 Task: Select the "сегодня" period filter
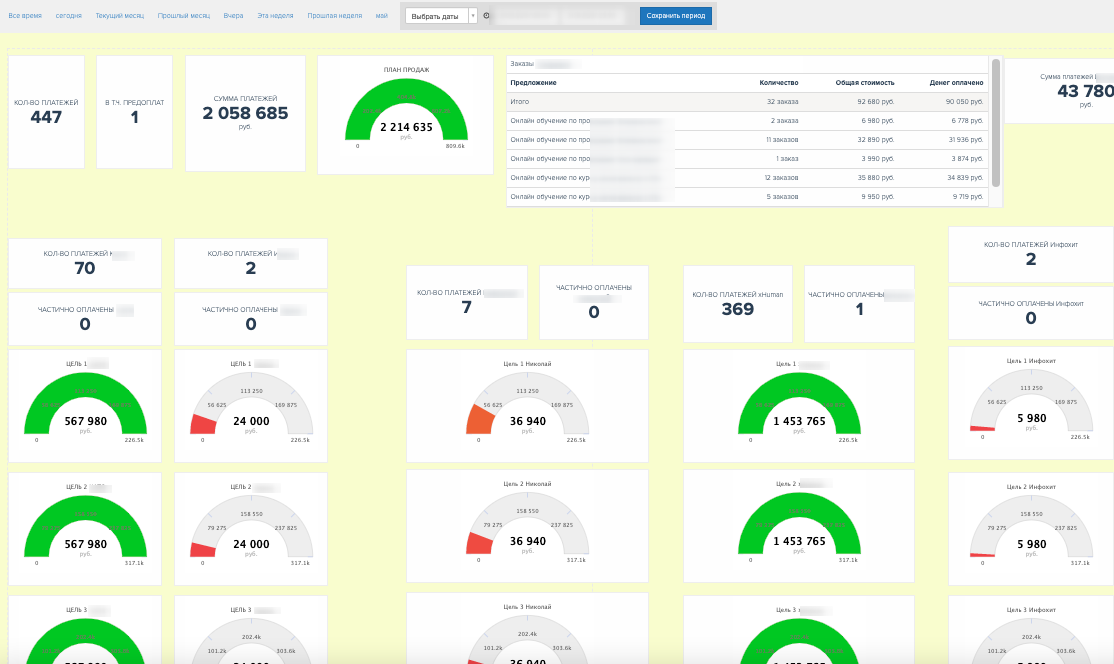69,16
